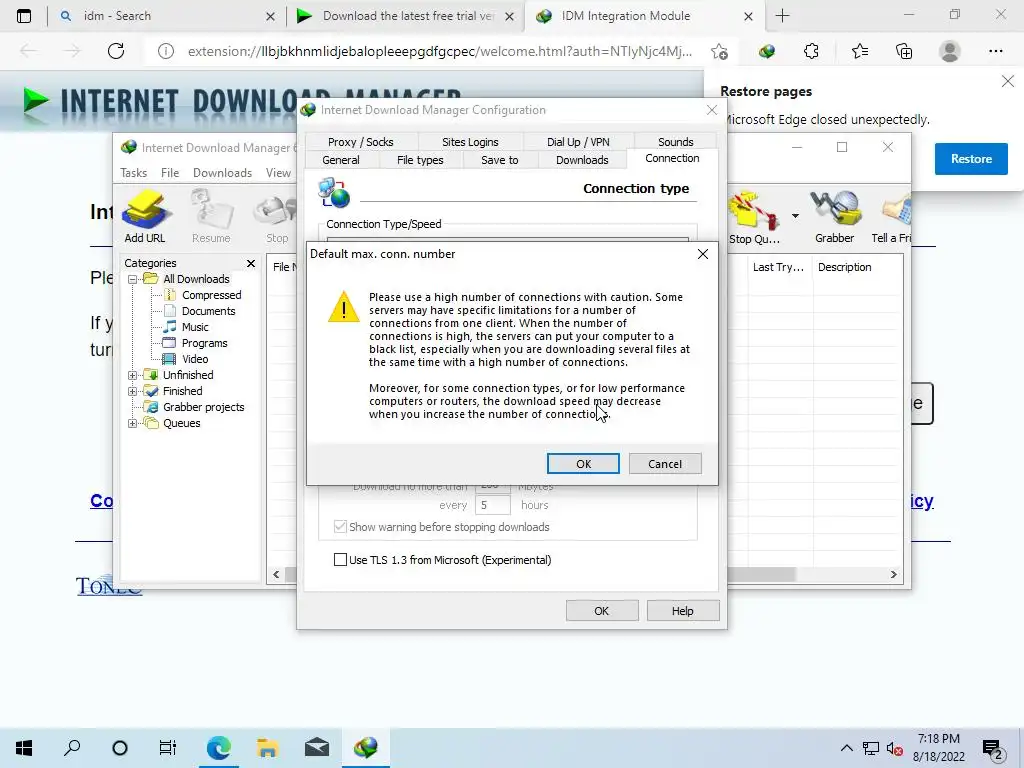Click the Stop toolbar icon
Viewport: 1024px width, 768px height.
[x=278, y=216]
